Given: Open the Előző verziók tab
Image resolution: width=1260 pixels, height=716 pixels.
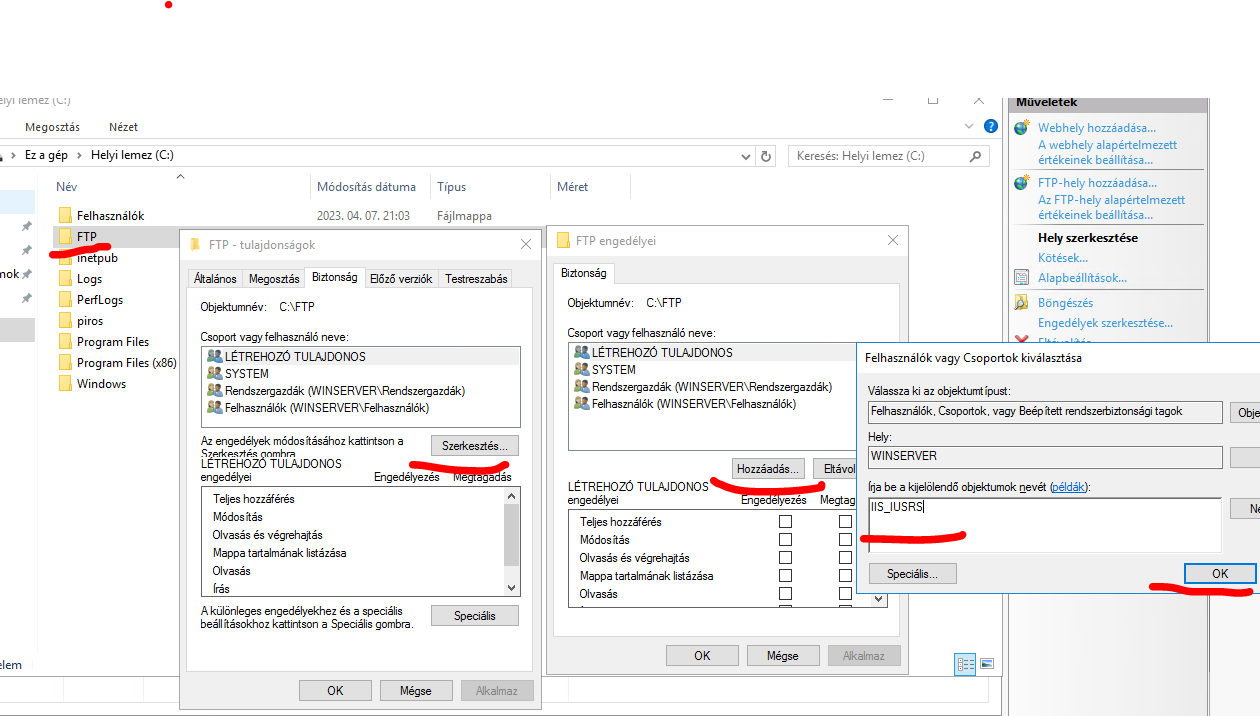Looking at the screenshot, I should click(x=401, y=279).
